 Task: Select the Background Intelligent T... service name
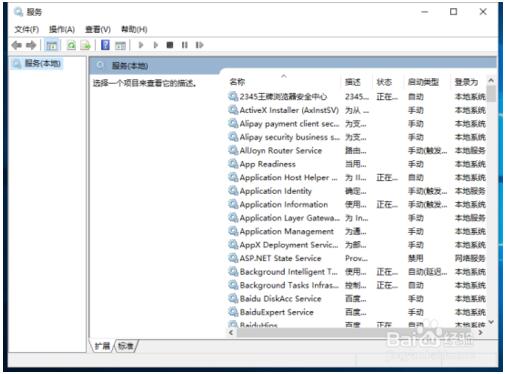click(289, 272)
